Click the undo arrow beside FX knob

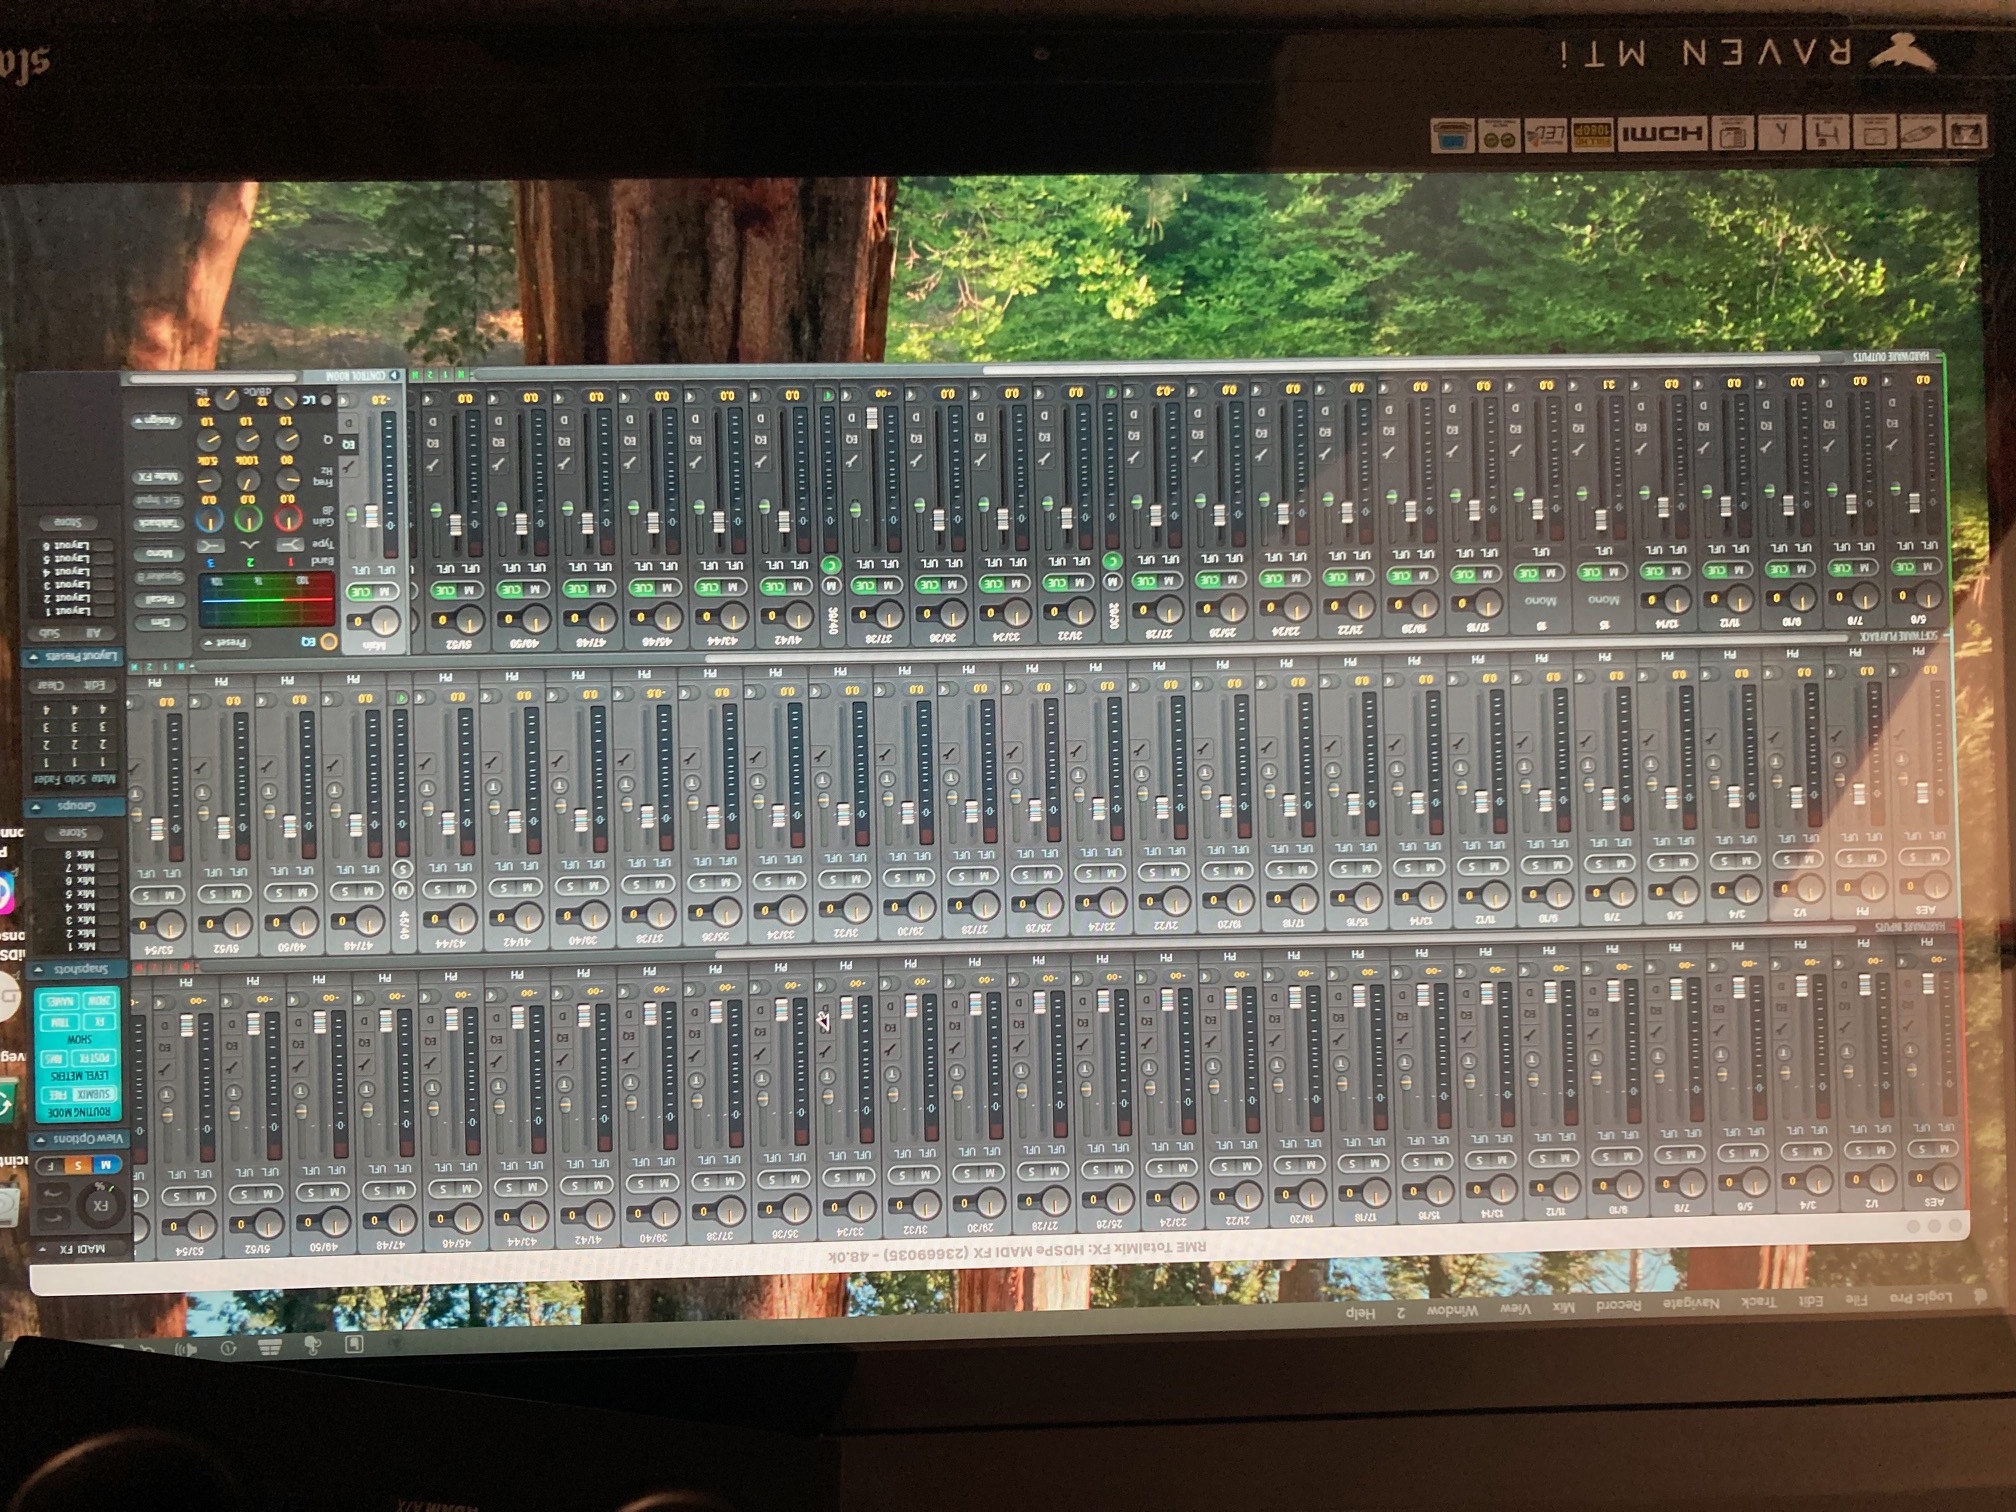pos(54,1217)
